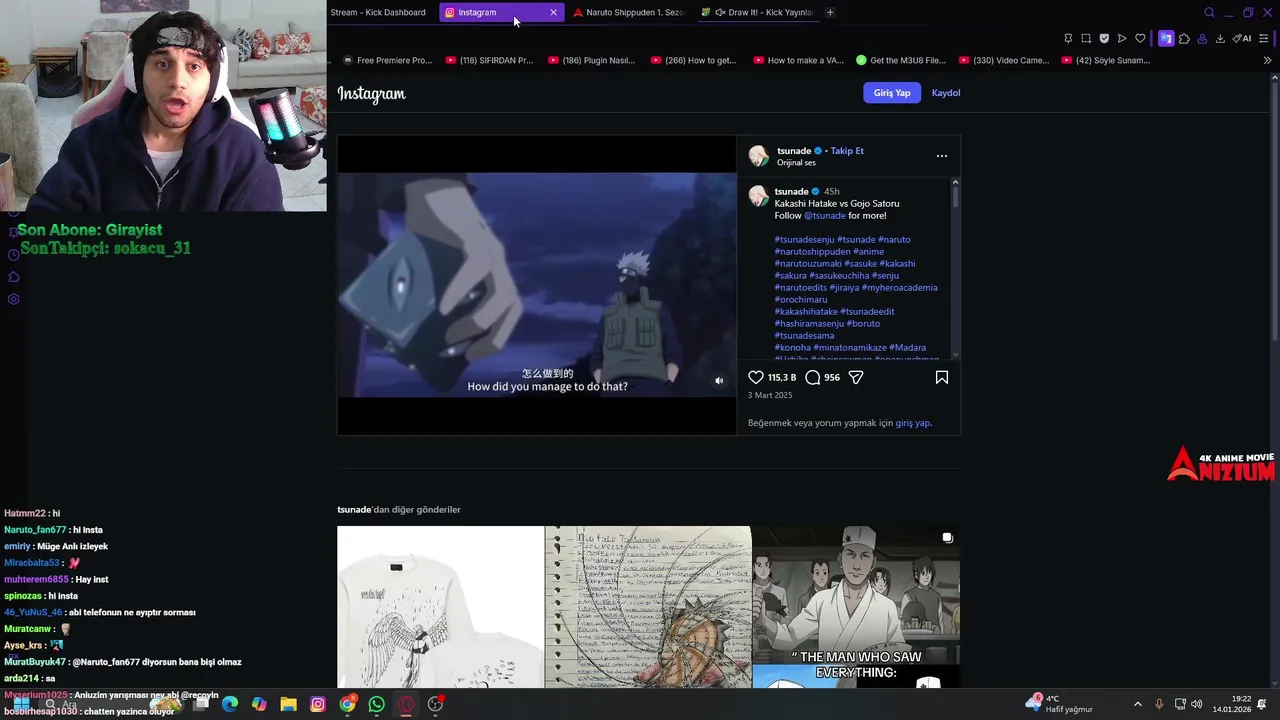Switch to Naruto Shippuden 1. Sezon tab

pyautogui.click(x=629, y=13)
